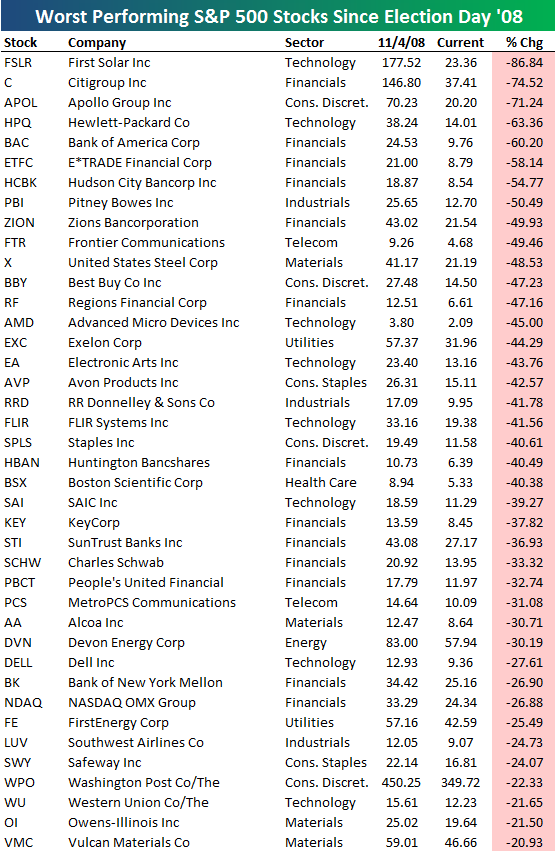555x853 pixels.
Task: Click Advanced Micro Devices Inc name
Action: coord(153,323)
